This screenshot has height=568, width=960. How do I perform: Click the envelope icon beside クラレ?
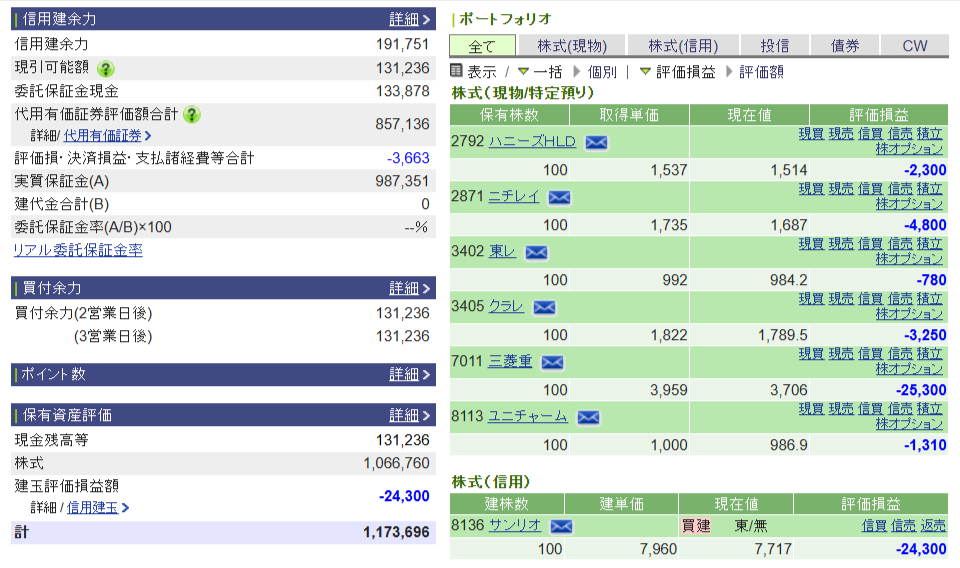544,307
